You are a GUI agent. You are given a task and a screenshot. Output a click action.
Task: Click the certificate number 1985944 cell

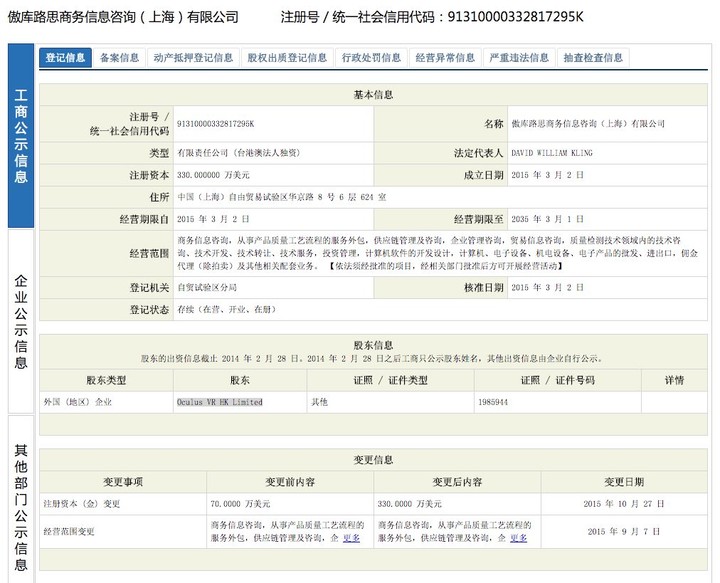click(x=493, y=402)
